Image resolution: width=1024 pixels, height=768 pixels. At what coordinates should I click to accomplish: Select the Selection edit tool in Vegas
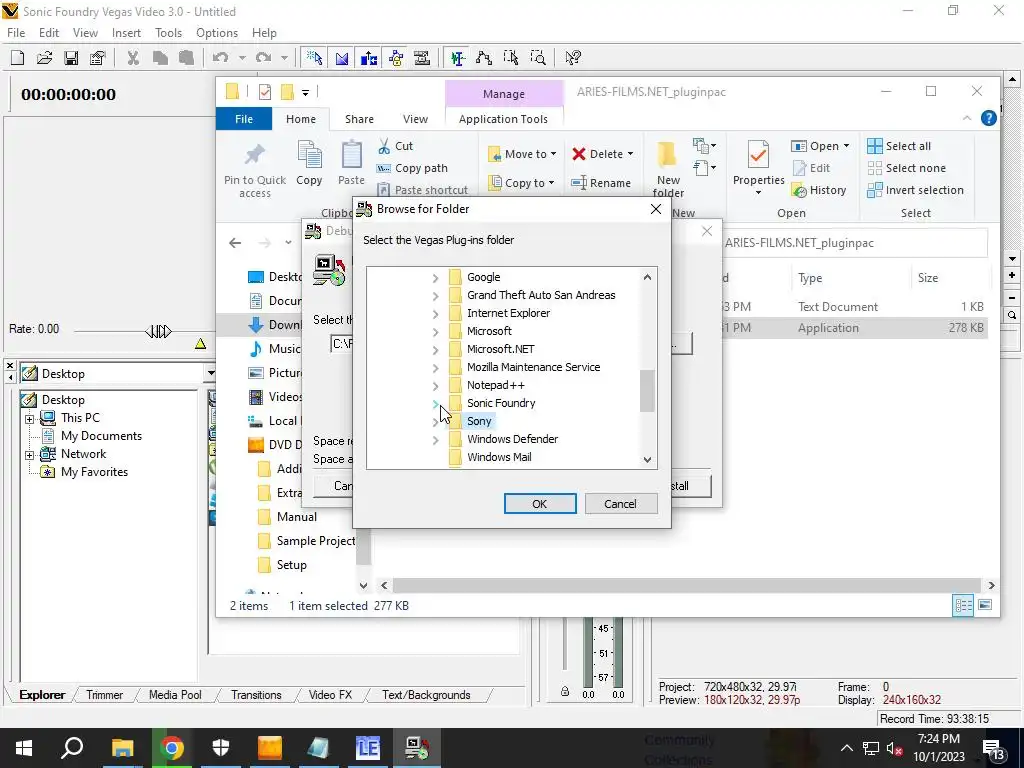[511, 58]
